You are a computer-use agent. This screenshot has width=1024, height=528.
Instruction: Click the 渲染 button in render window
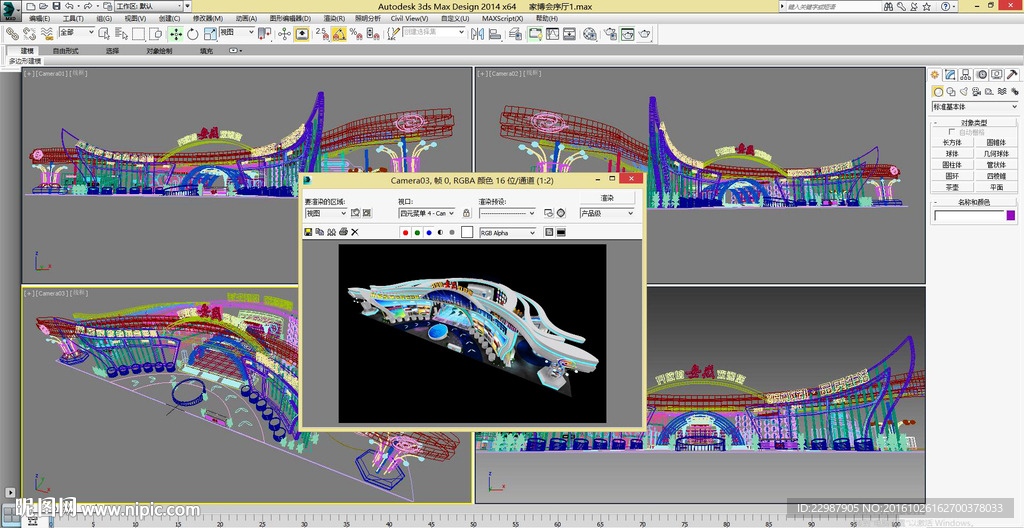point(607,198)
